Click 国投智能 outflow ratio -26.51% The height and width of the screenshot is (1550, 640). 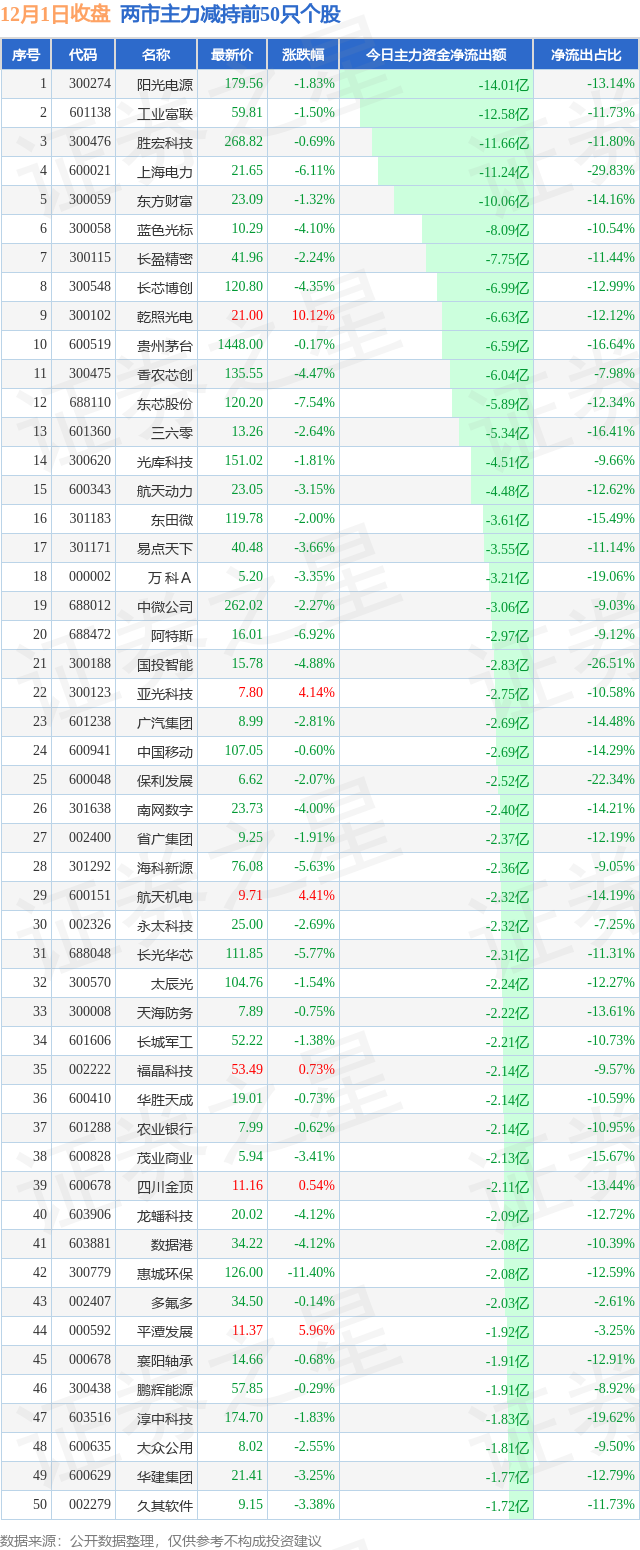[611, 664]
